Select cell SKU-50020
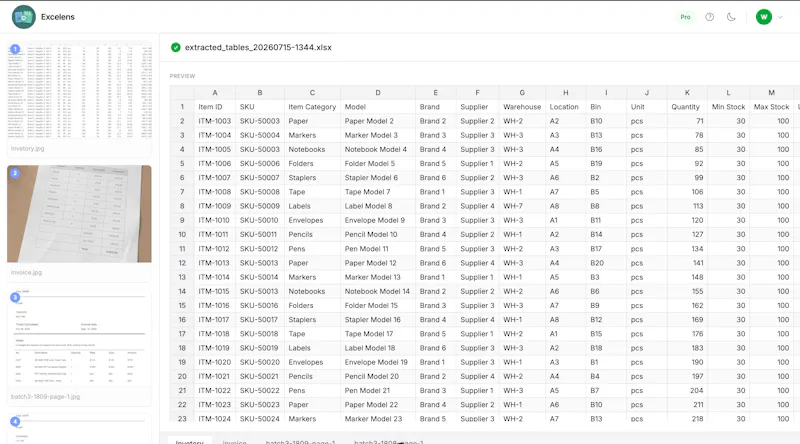Screen dimensions: 800x444 pyautogui.click(x=260, y=362)
